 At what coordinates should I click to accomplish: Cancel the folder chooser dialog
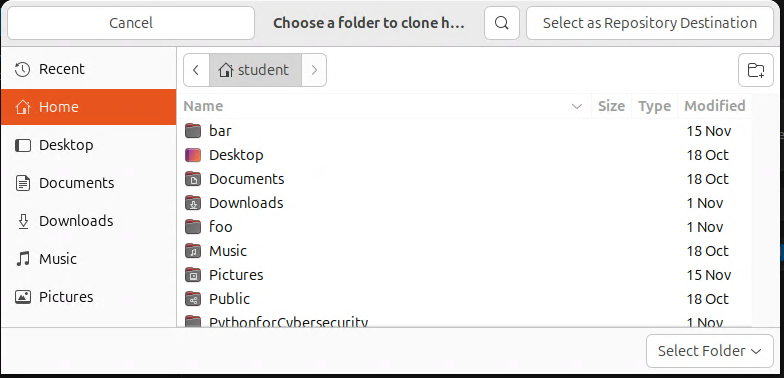pyautogui.click(x=131, y=23)
